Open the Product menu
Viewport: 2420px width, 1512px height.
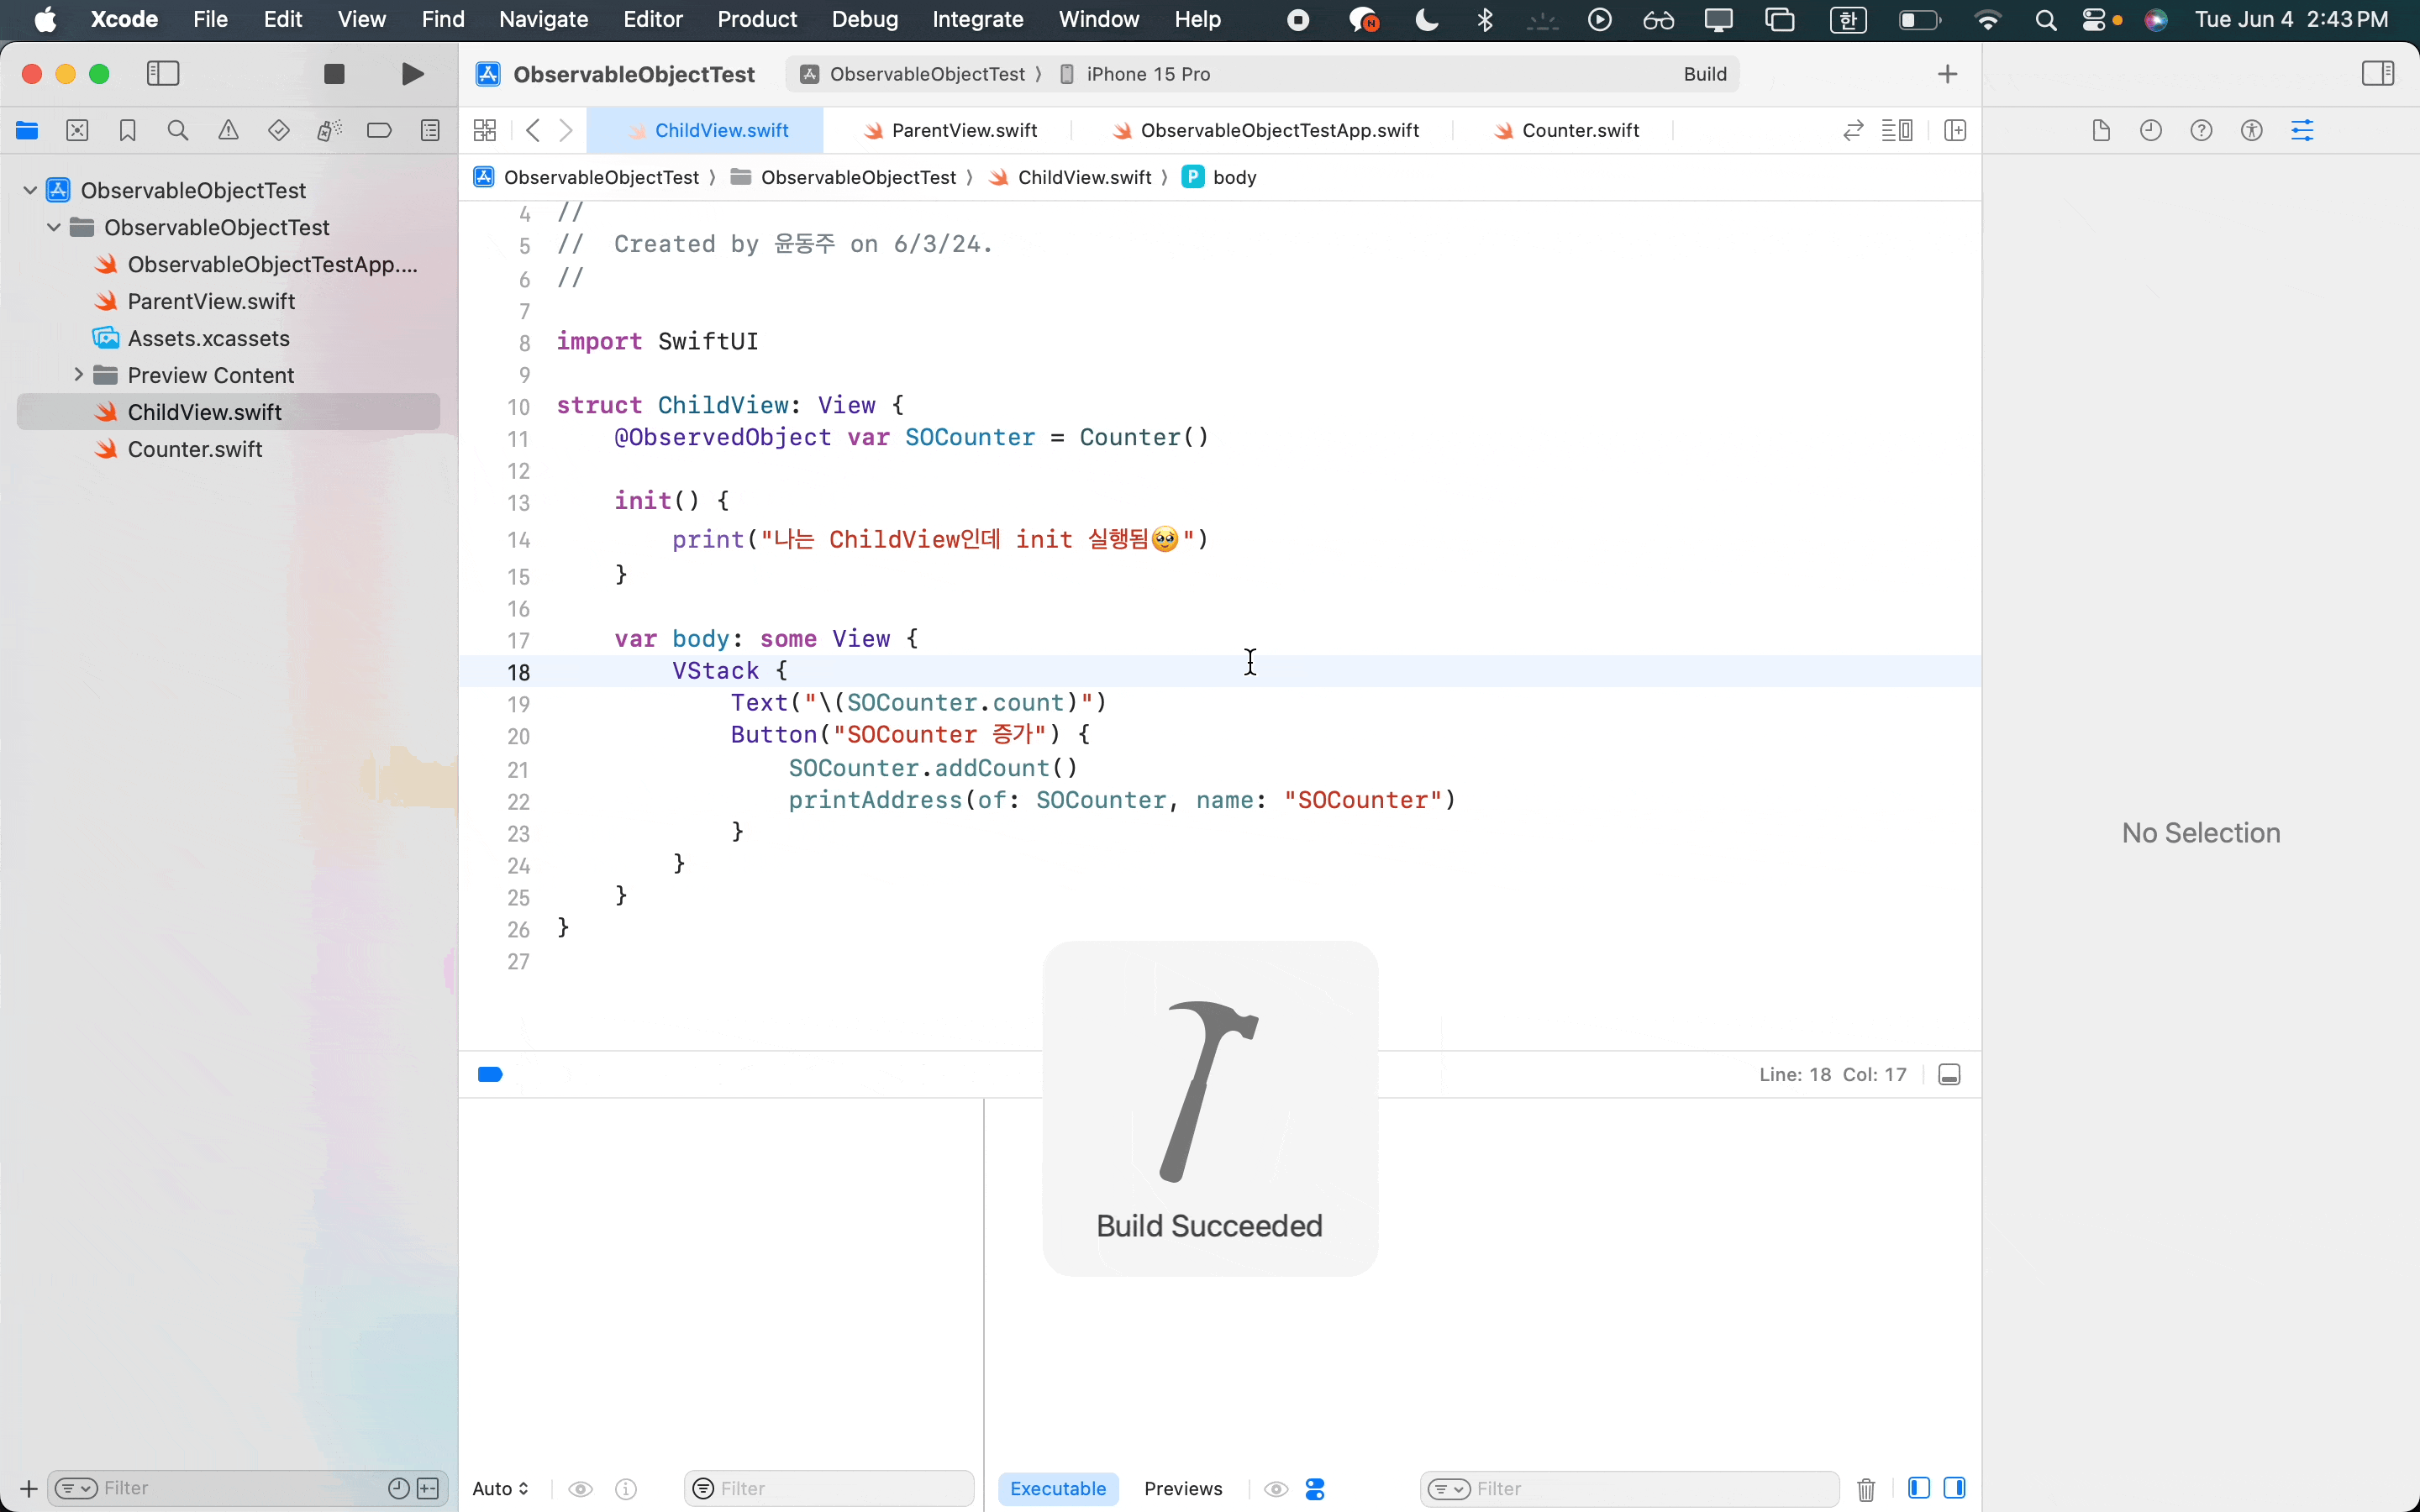click(x=756, y=19)
